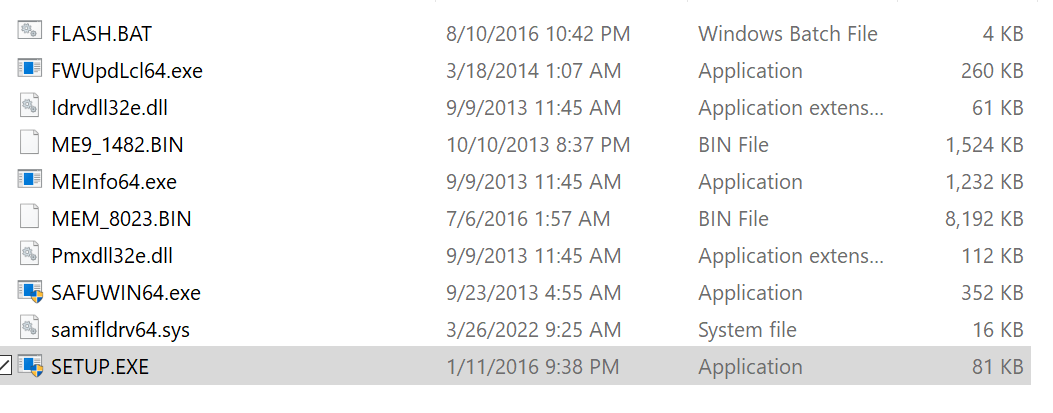1053x413 pixels.
Task: Click the Pmxdll32e.dll file icon
Action: [x=29, y=255]
